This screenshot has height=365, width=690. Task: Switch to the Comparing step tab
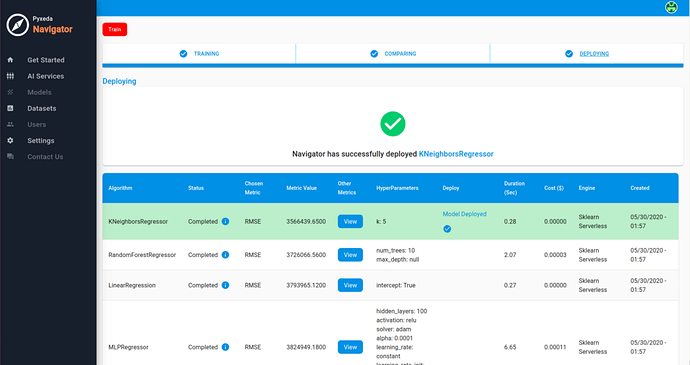click(393, 54)
